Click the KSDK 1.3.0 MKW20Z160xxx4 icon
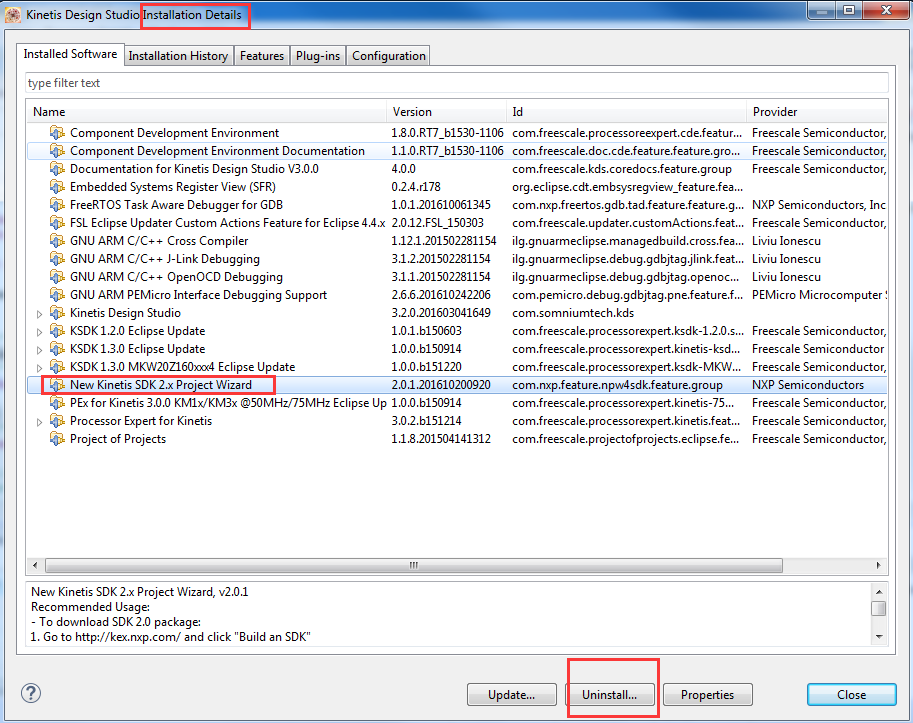The image size is (913, 723). (x=56, y=367)
